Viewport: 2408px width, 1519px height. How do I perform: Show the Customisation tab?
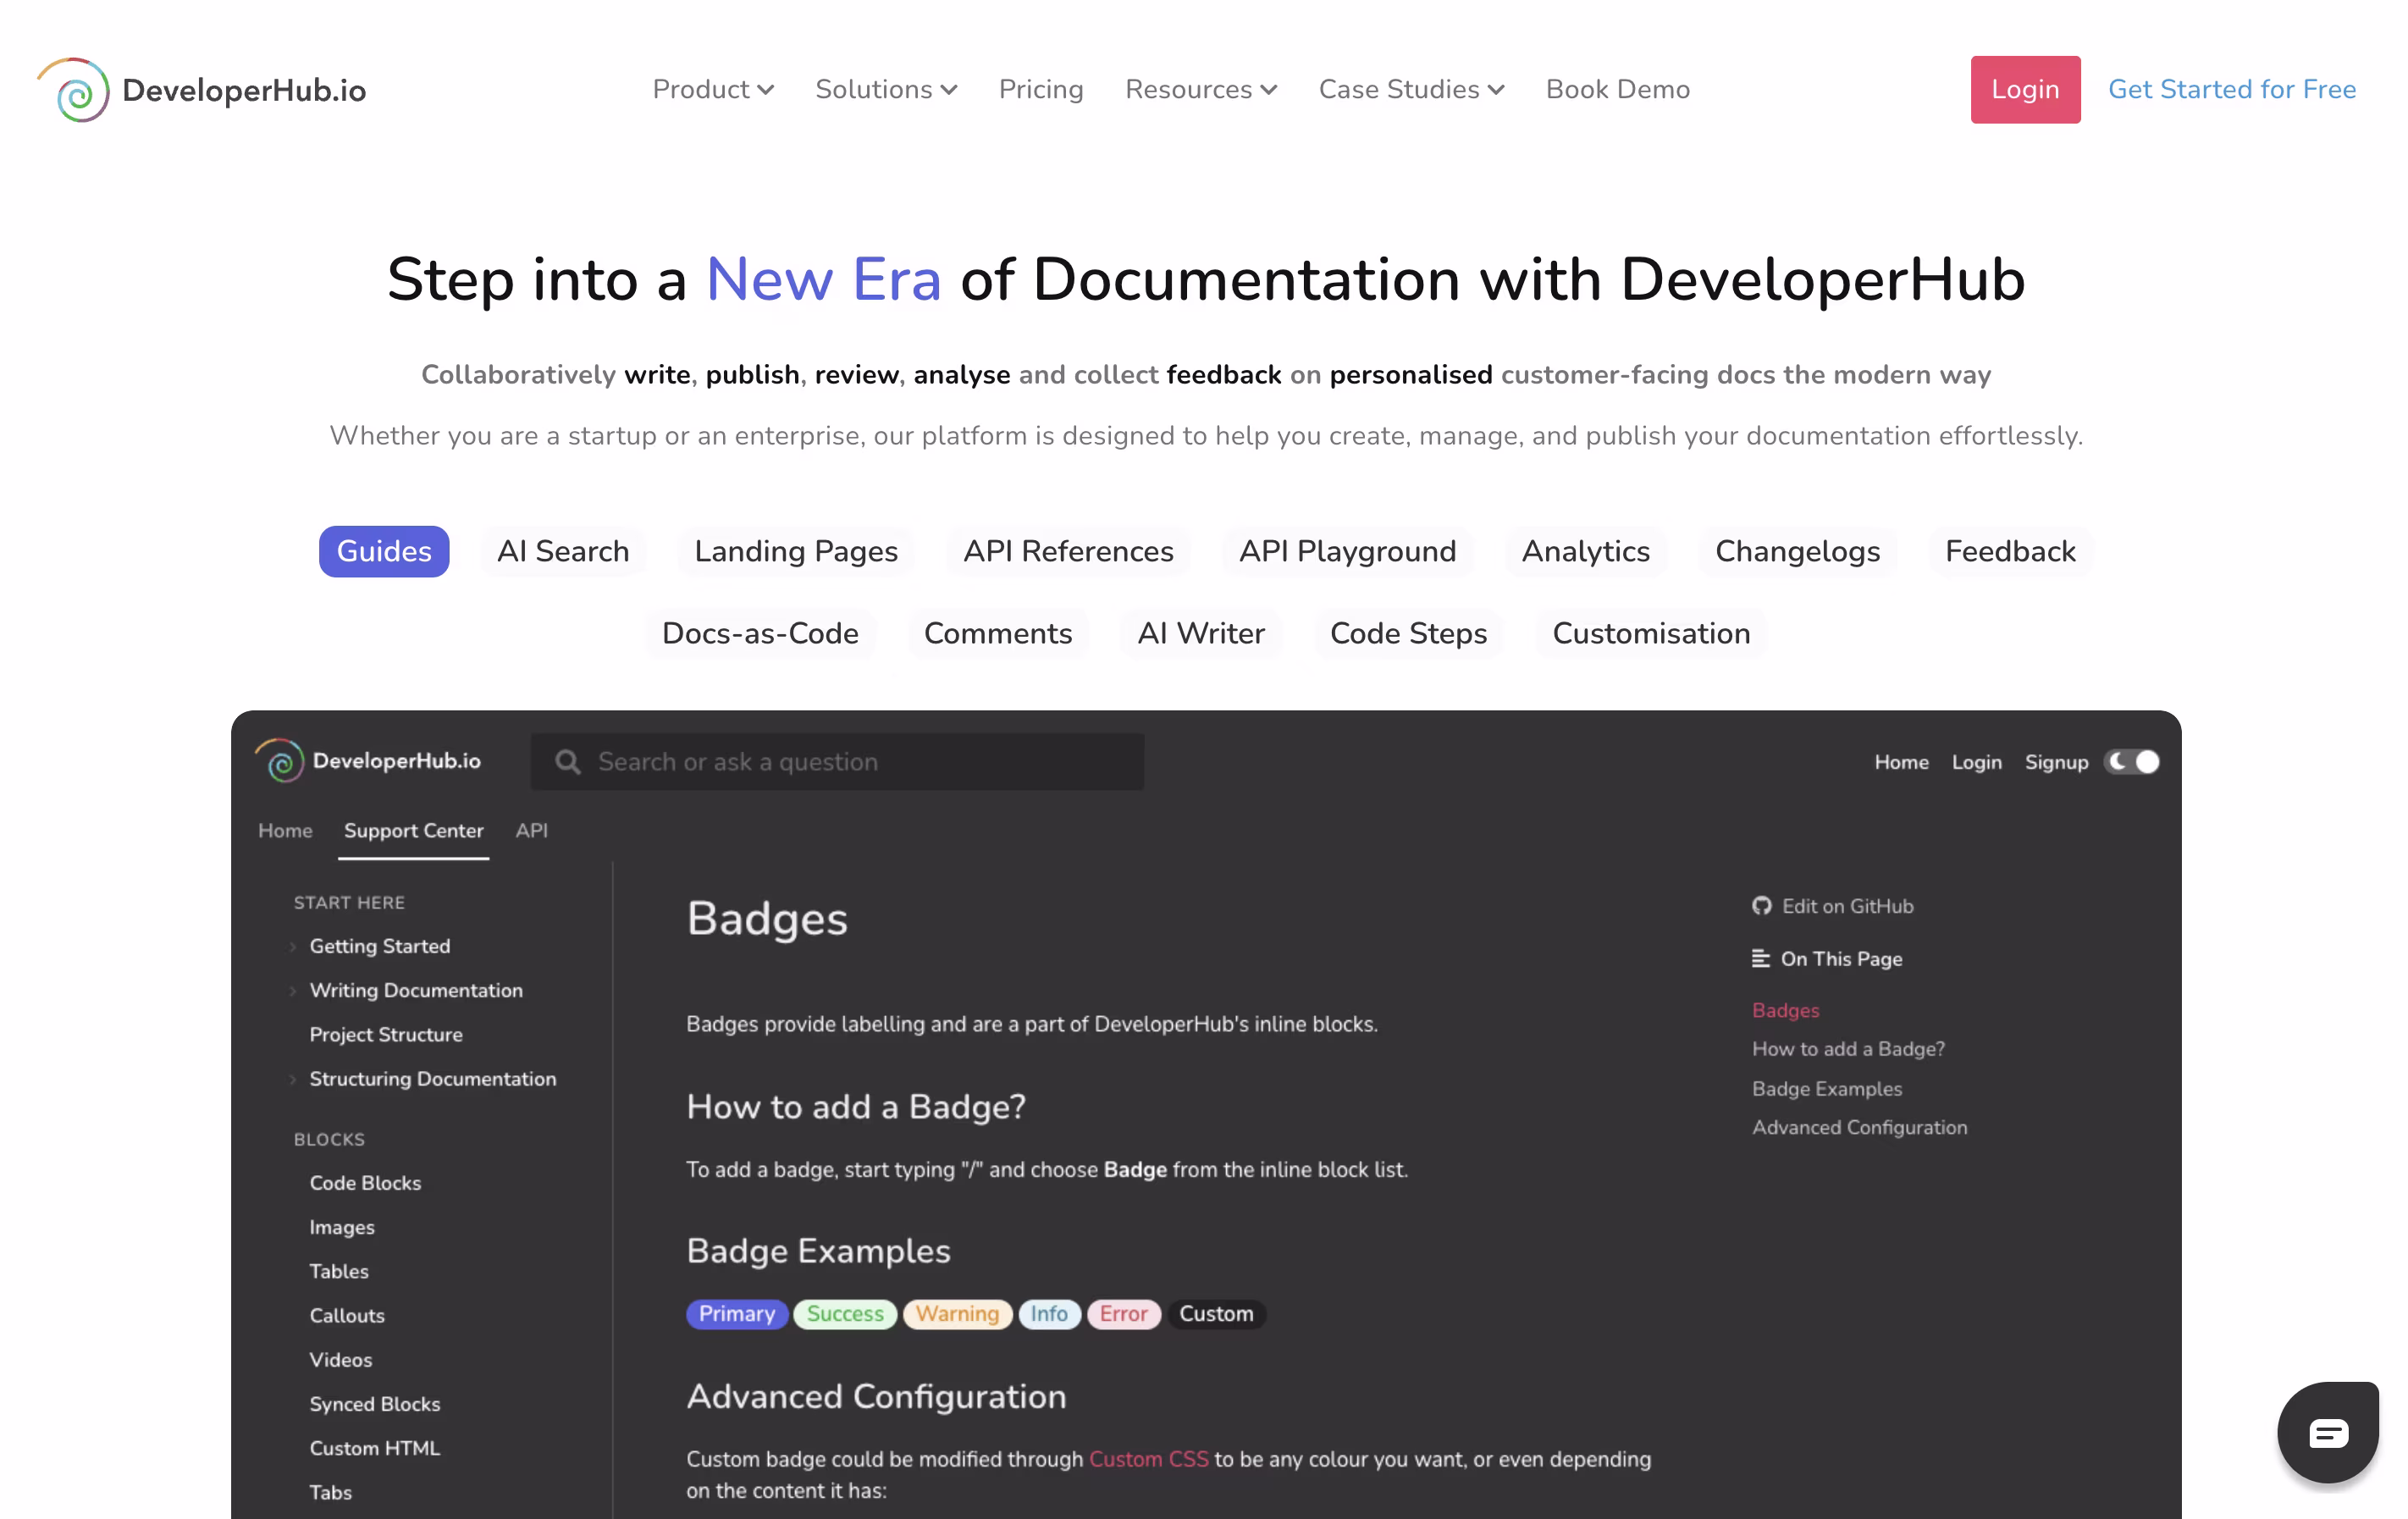[x=1651, y=633]
